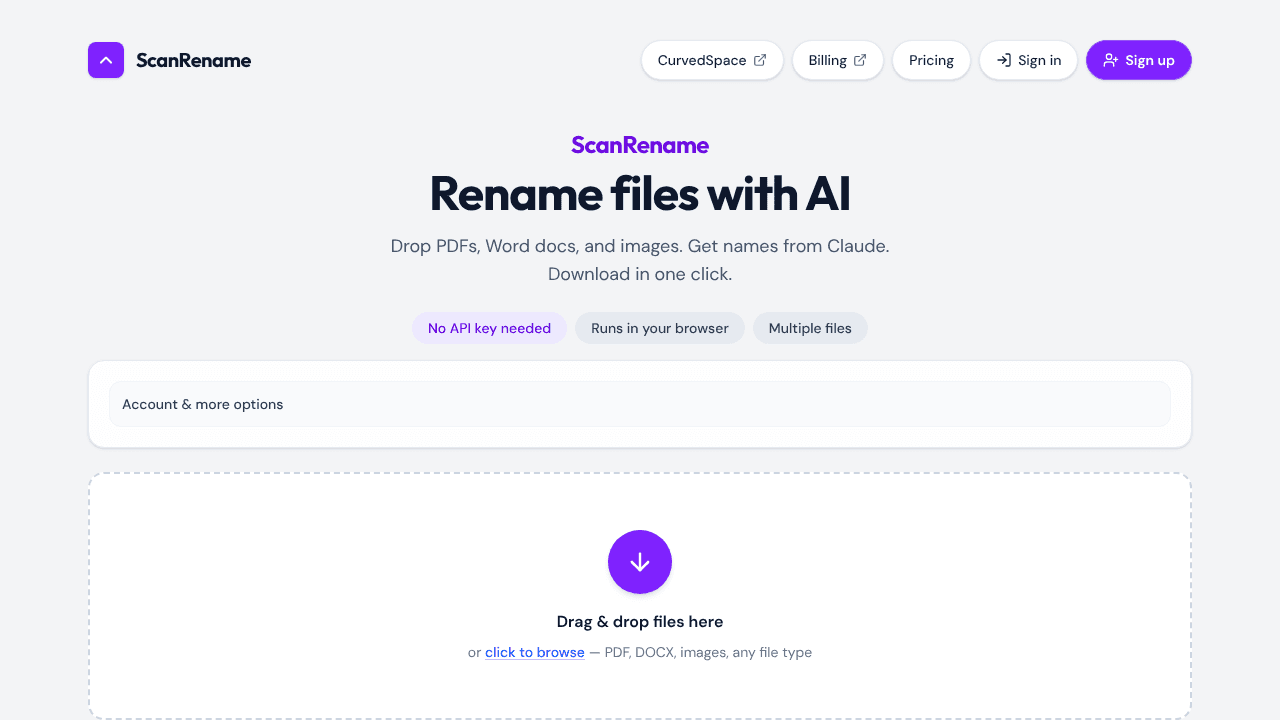Go to the Pricing page
Viewport: 1280px width, 720px height.
931,60
